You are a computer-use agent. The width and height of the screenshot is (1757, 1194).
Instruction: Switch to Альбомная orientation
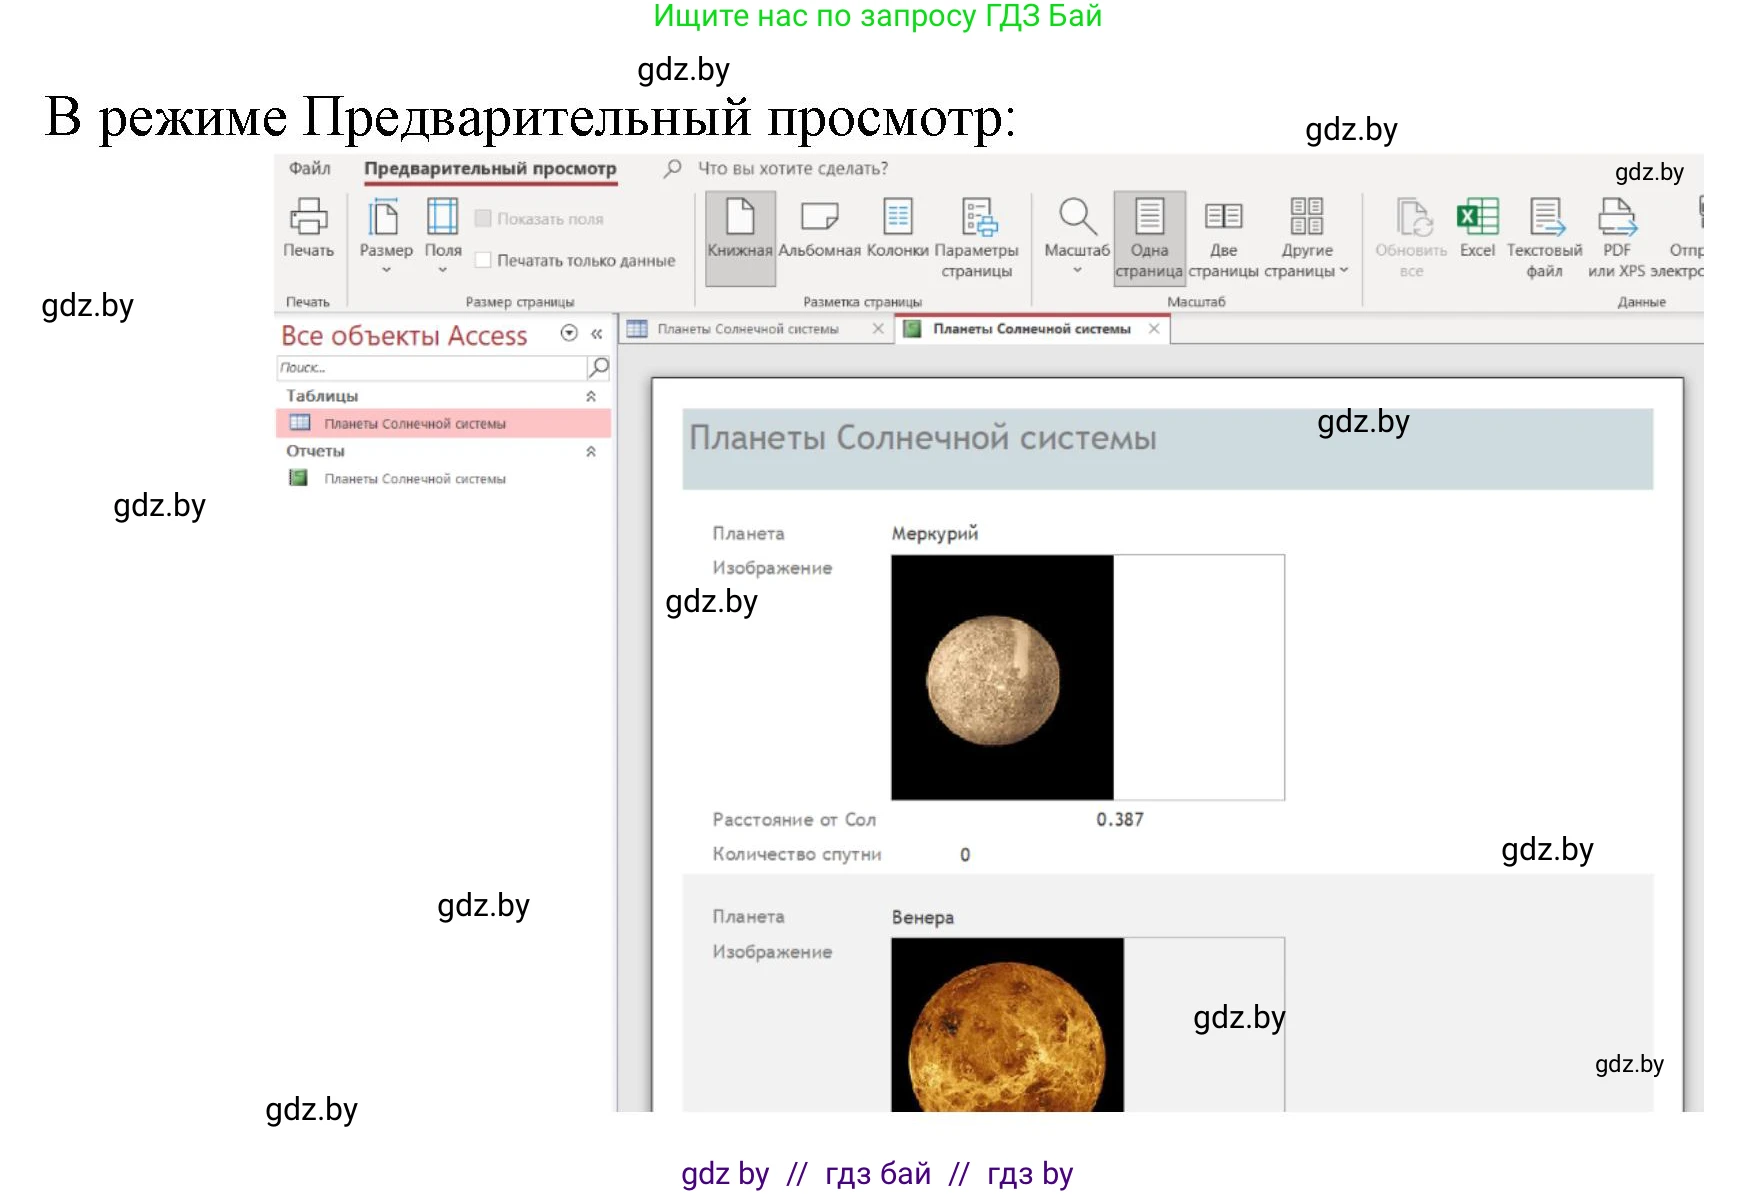click(x=819, y=232)
